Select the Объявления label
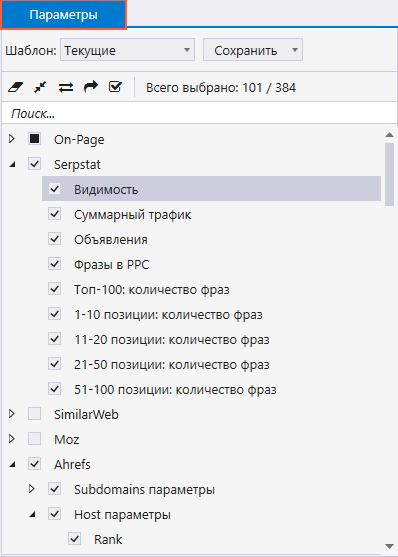 [111, 239]
